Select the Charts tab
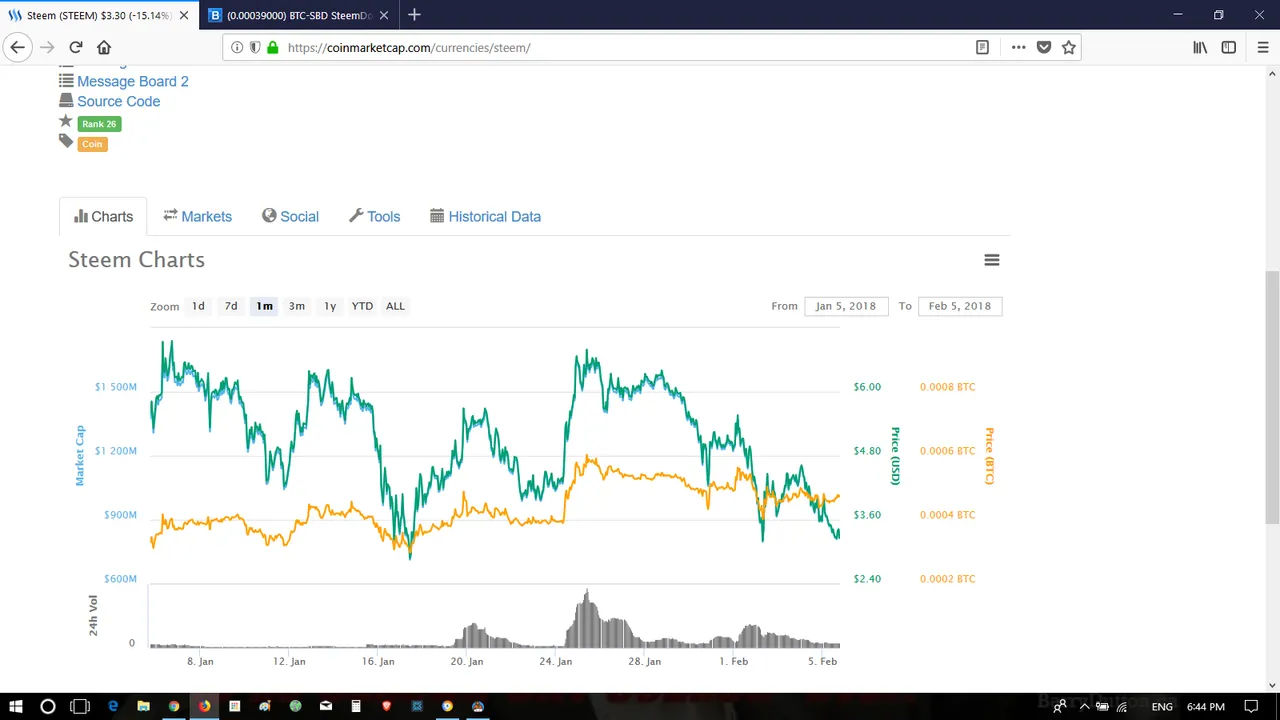Viewport: 1280px width, 720px height. (x=103, y=216)
